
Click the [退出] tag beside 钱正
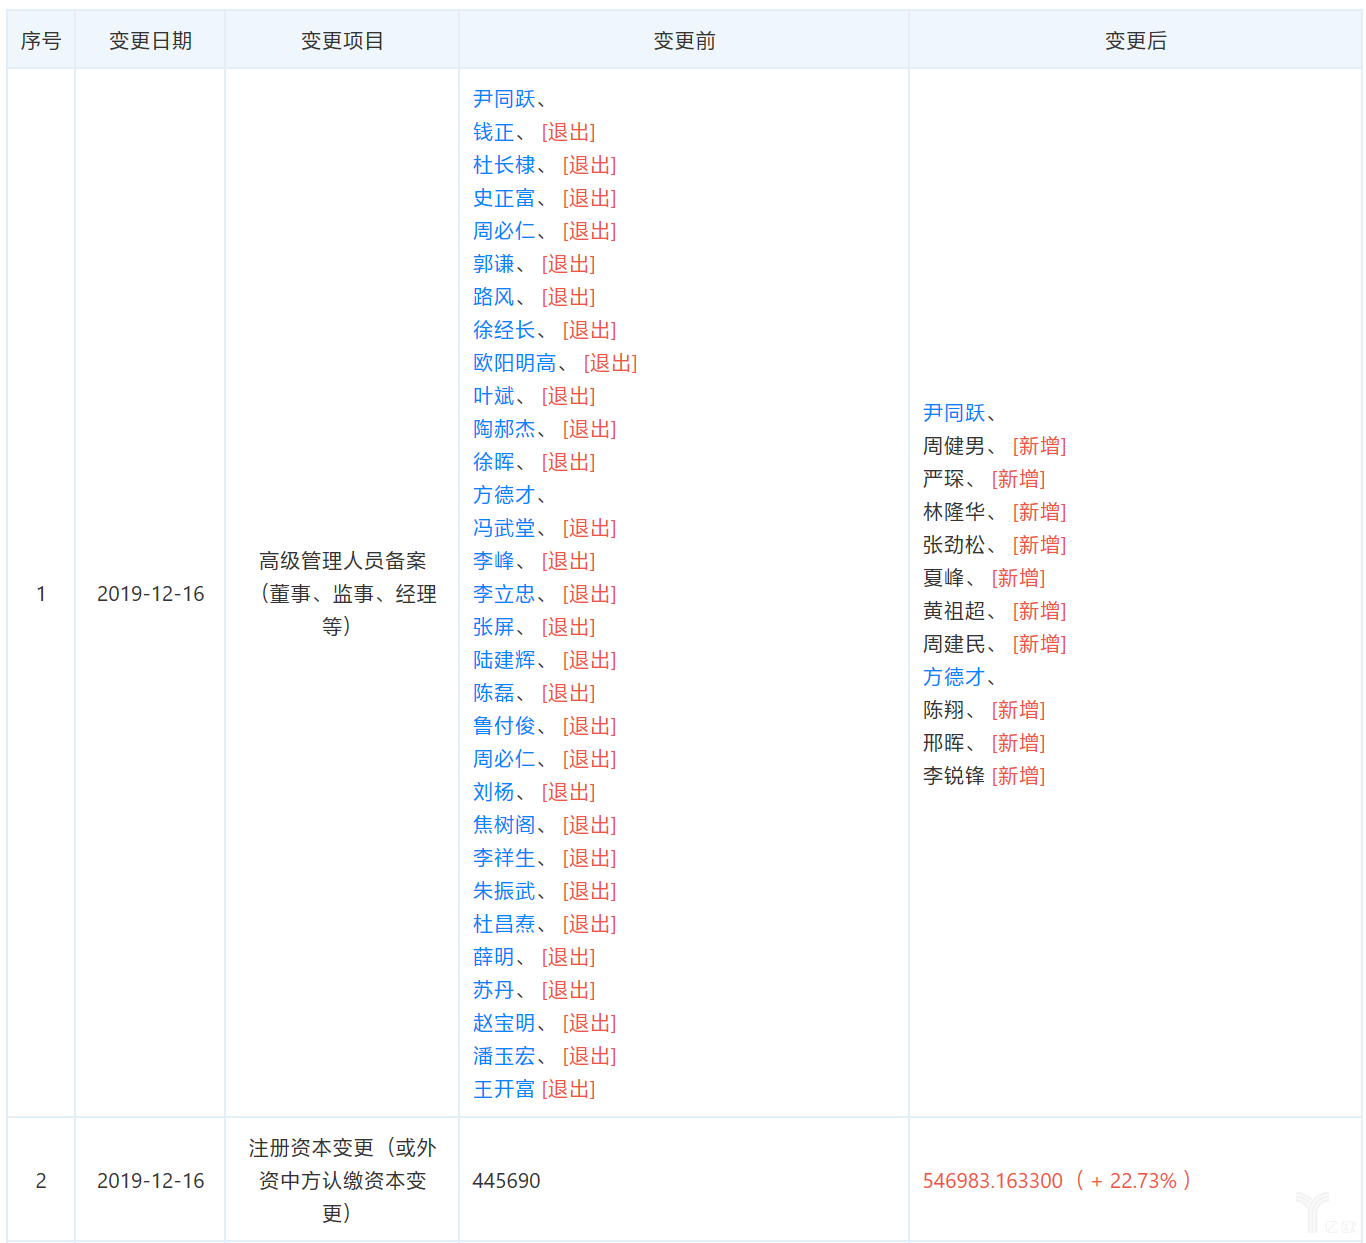[569, 132]
